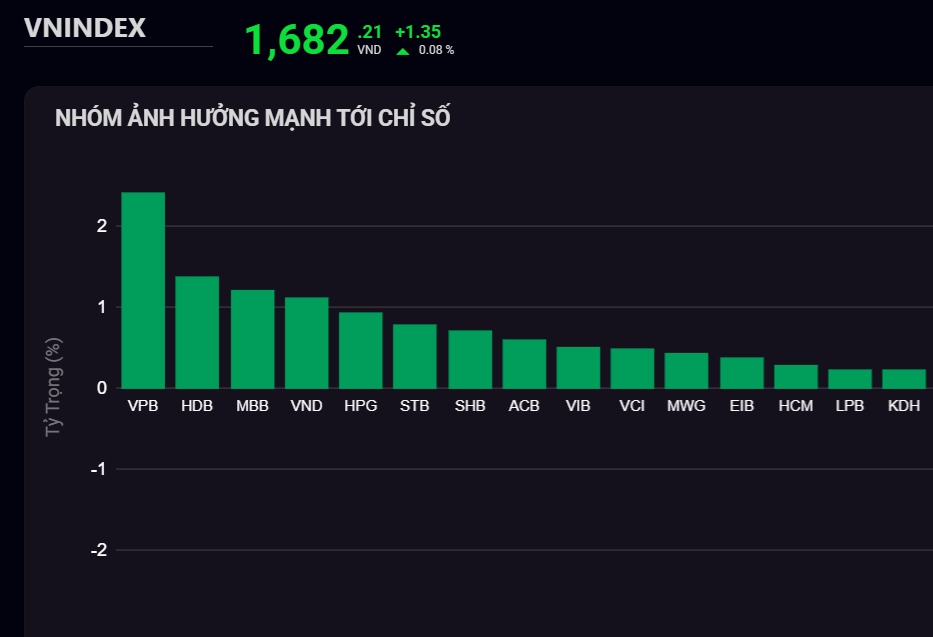933x637 pixels.
Task: Click the VCI ticker label below the axis
Action: (632, 406)
